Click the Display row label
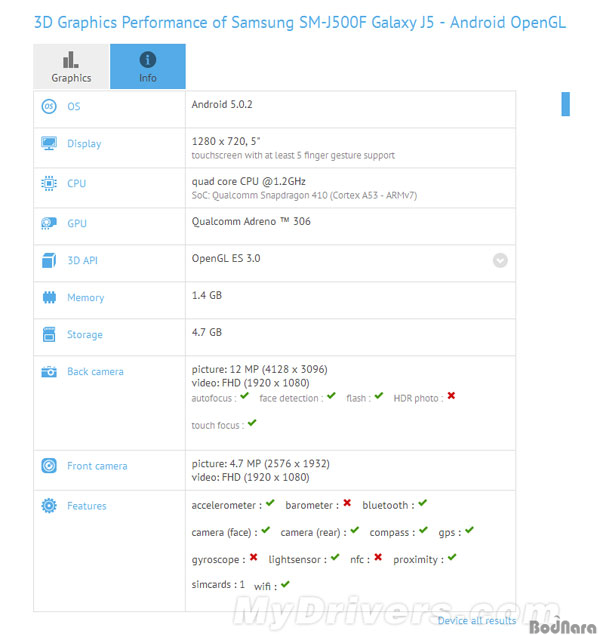 [84, 144]
